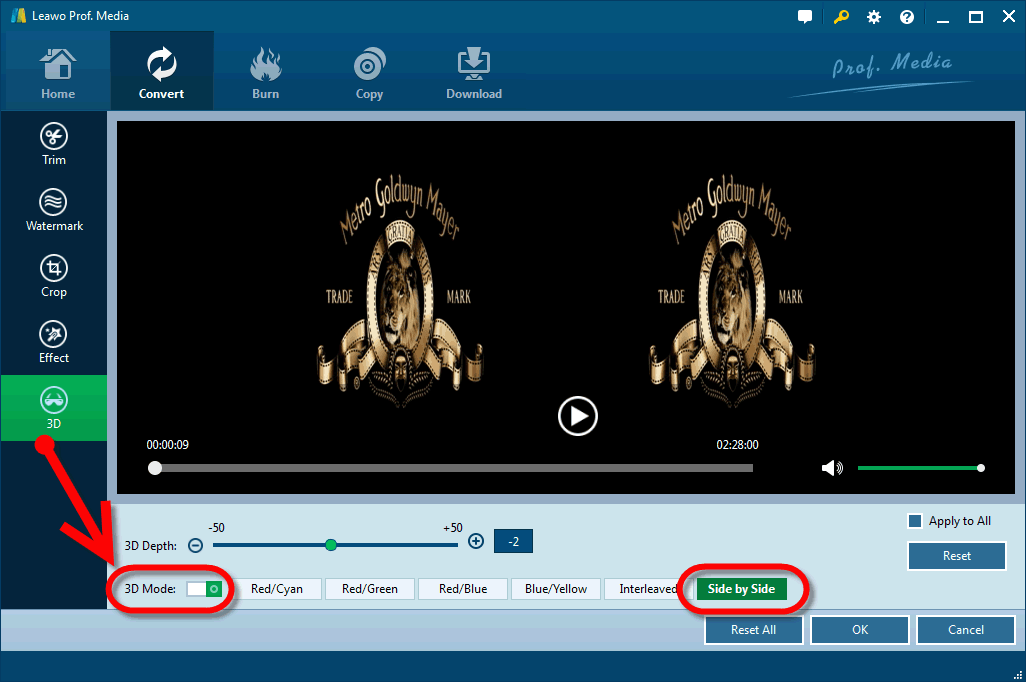
Task: Click the Reset All button
Action: tap(754, 630)
